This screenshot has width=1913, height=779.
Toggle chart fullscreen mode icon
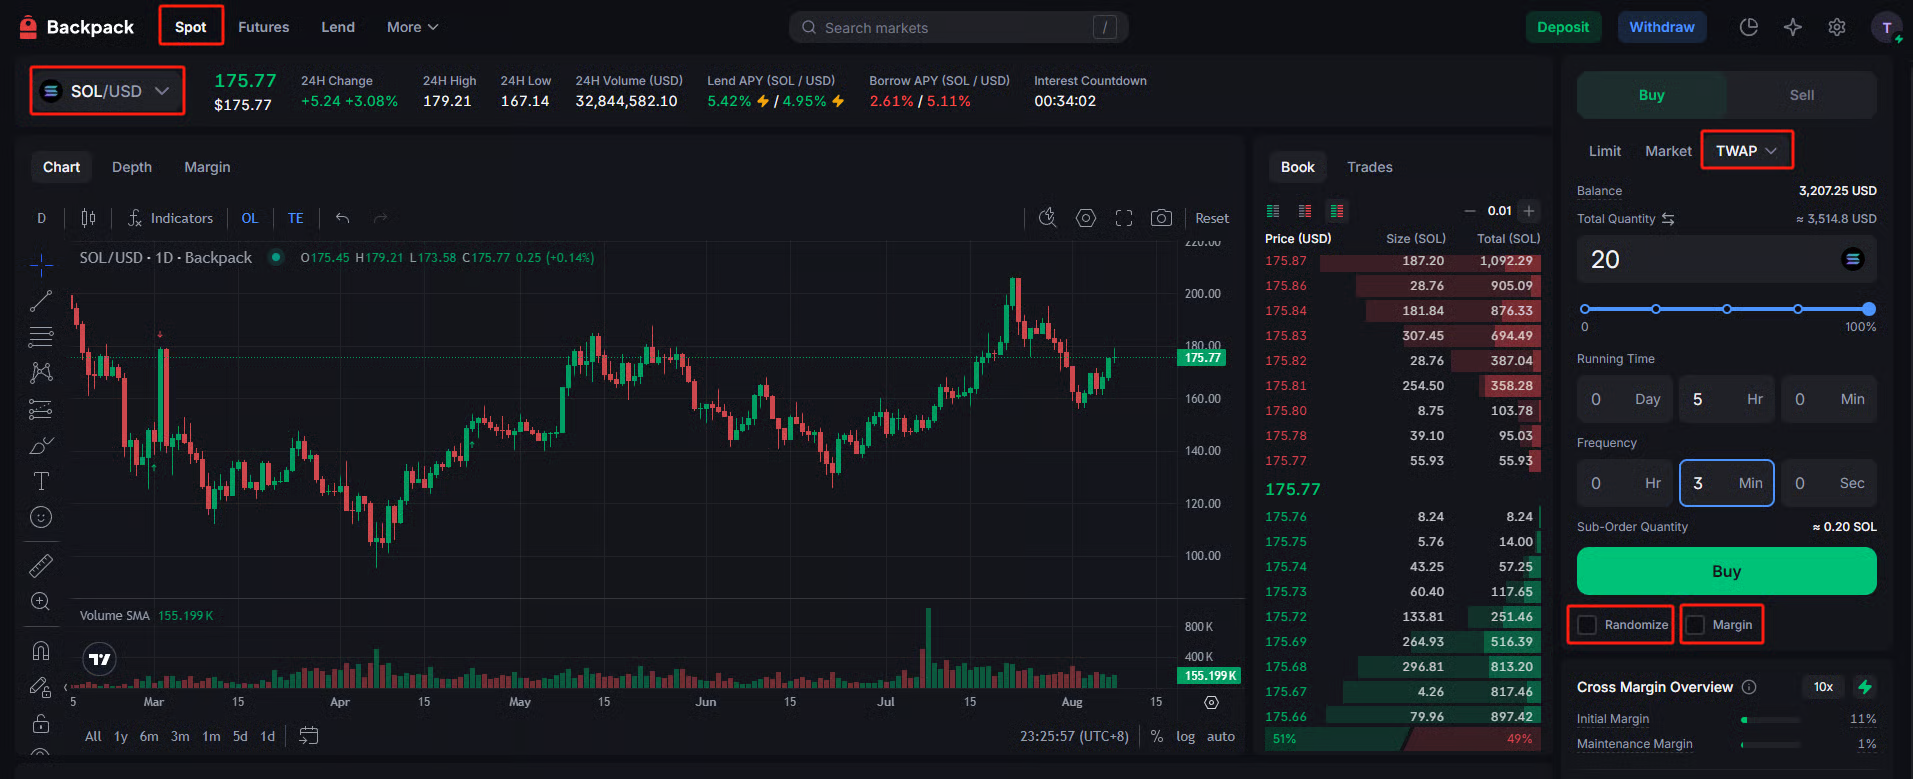(1124, 218)
